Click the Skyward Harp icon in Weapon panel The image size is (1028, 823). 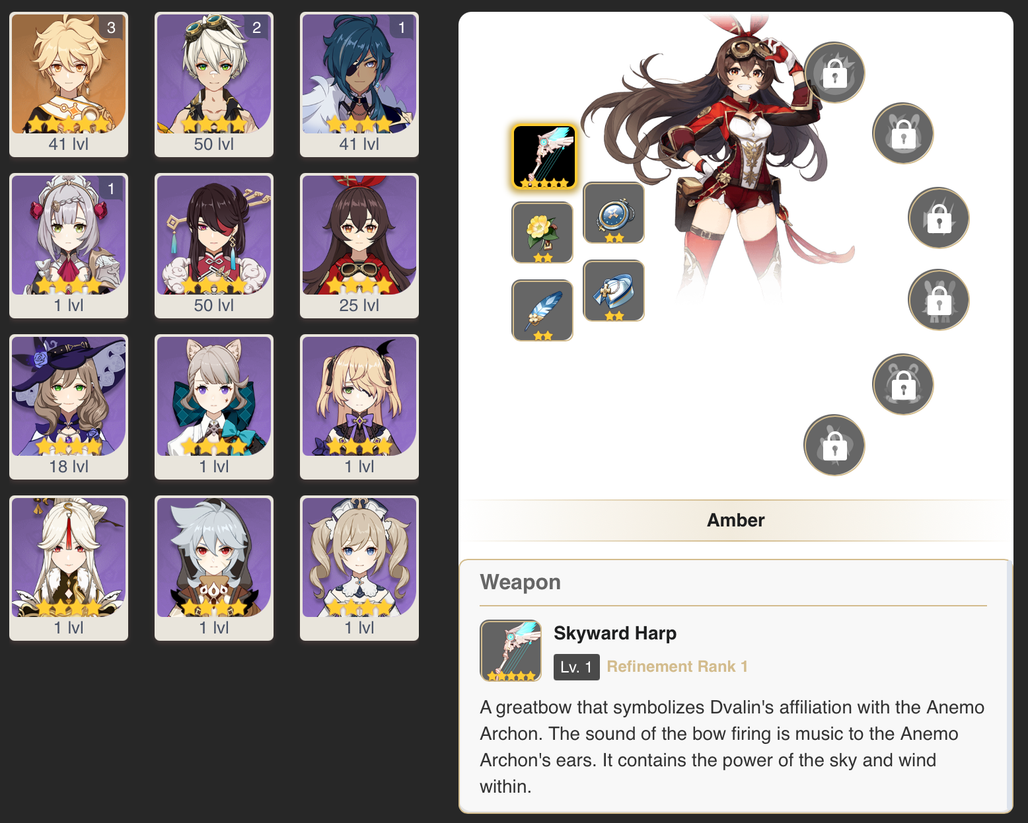(511, 651)
